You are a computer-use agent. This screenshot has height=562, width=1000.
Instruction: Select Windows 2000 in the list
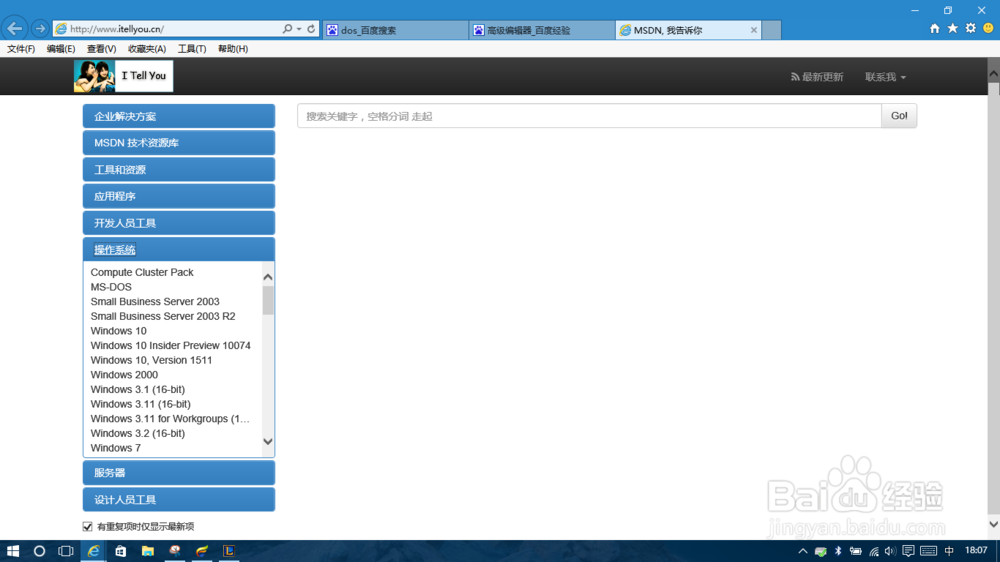click(124, 375)
